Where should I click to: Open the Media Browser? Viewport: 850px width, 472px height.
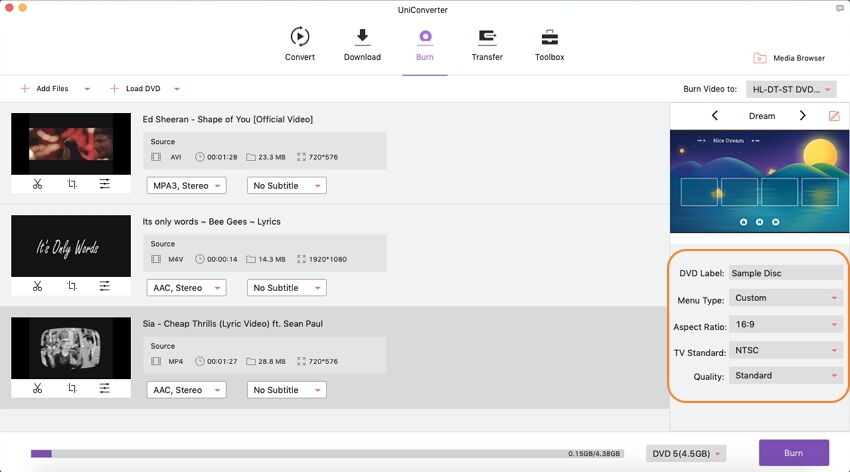(789, 58)
